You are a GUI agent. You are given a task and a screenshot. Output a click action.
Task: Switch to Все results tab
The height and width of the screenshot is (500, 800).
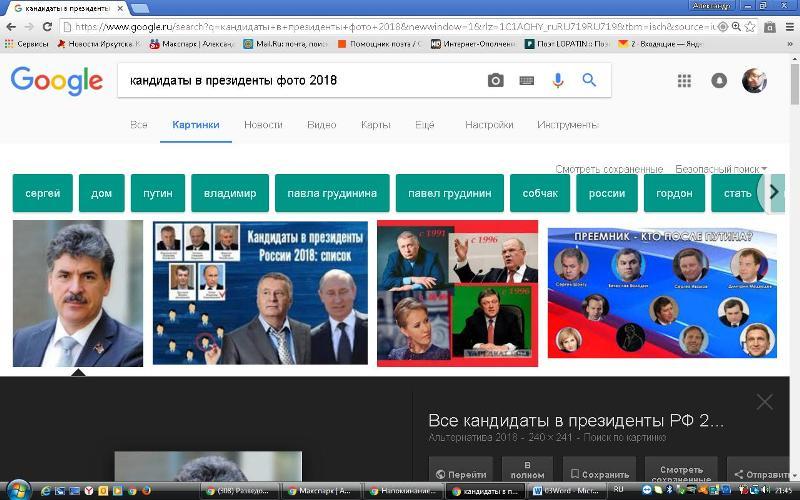[x=139, y=125]
